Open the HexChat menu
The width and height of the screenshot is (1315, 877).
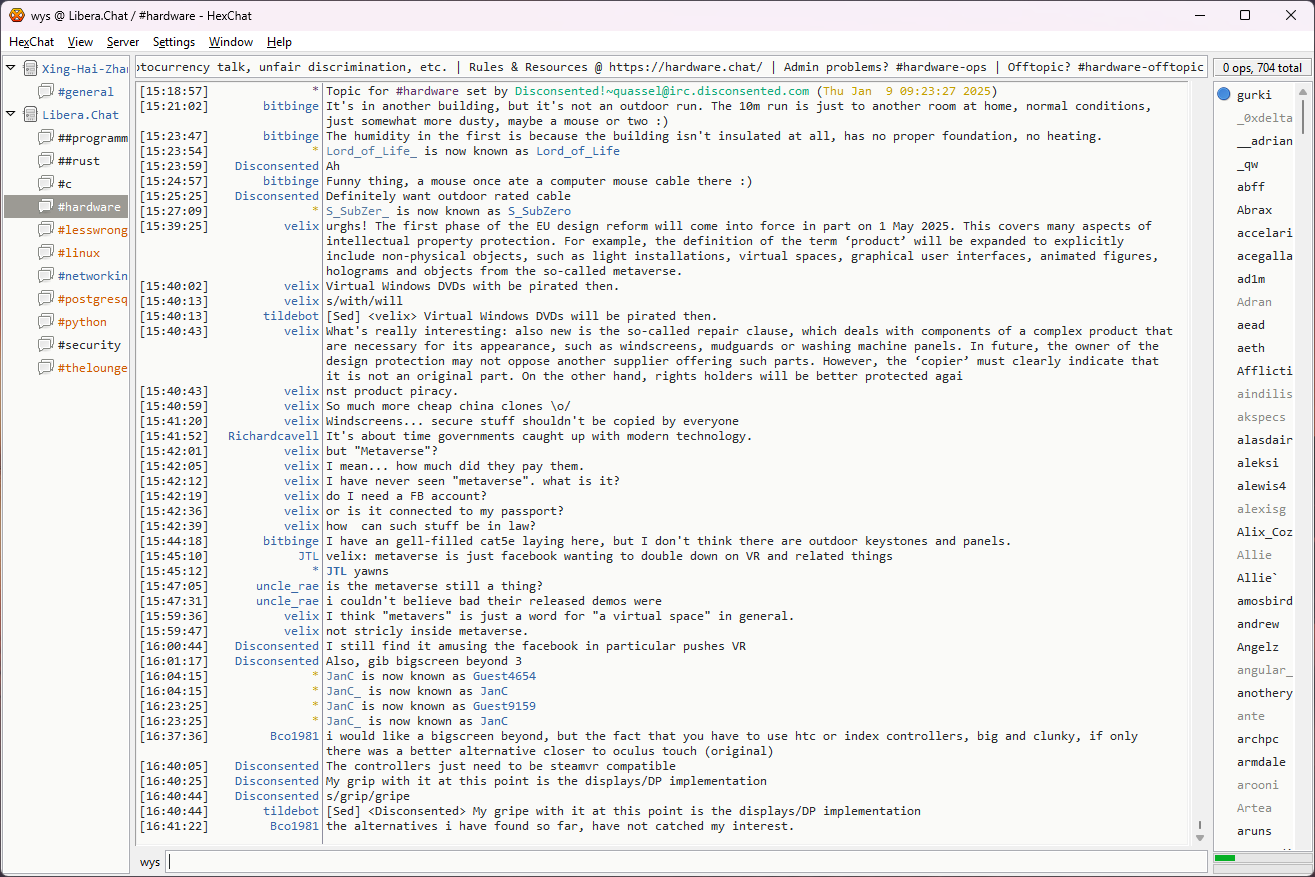[x=31, y=42]
